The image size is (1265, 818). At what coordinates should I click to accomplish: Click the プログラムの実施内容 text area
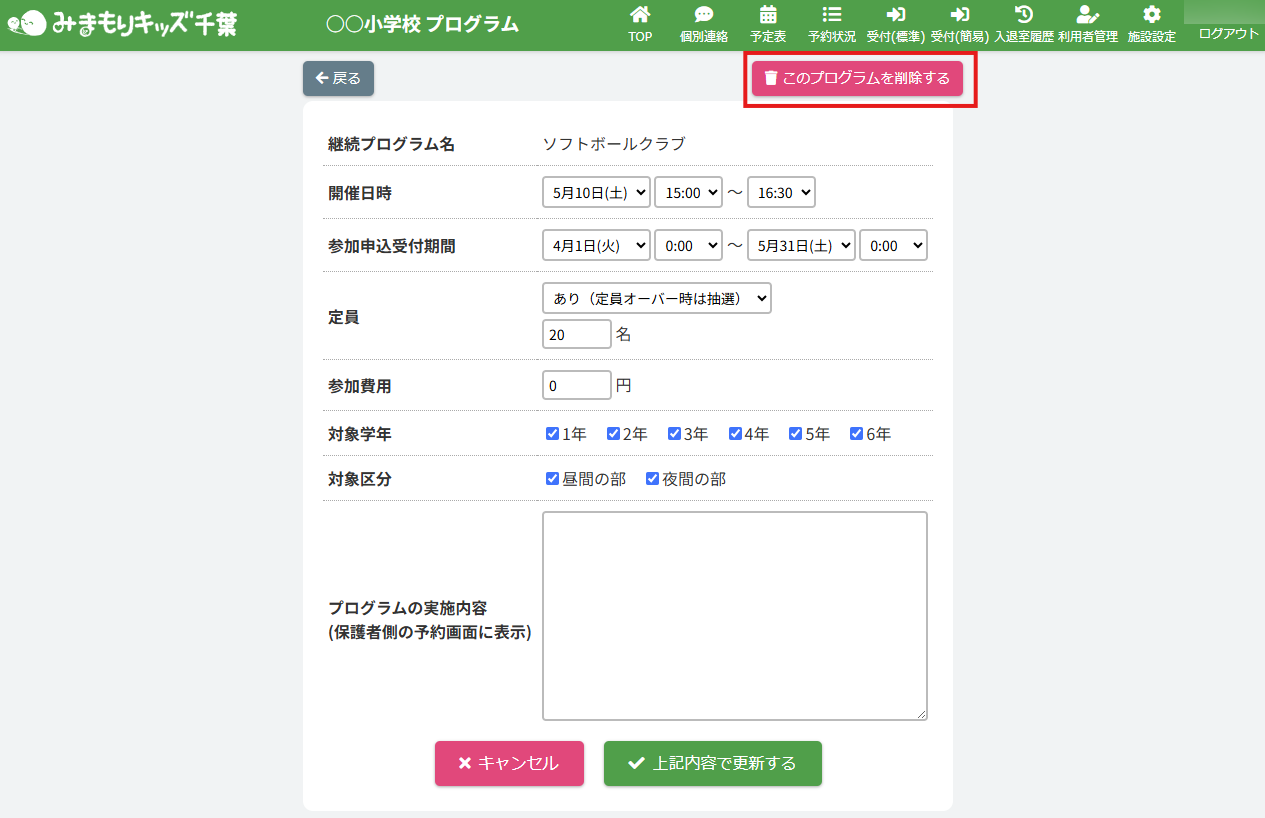coord(734,615)
